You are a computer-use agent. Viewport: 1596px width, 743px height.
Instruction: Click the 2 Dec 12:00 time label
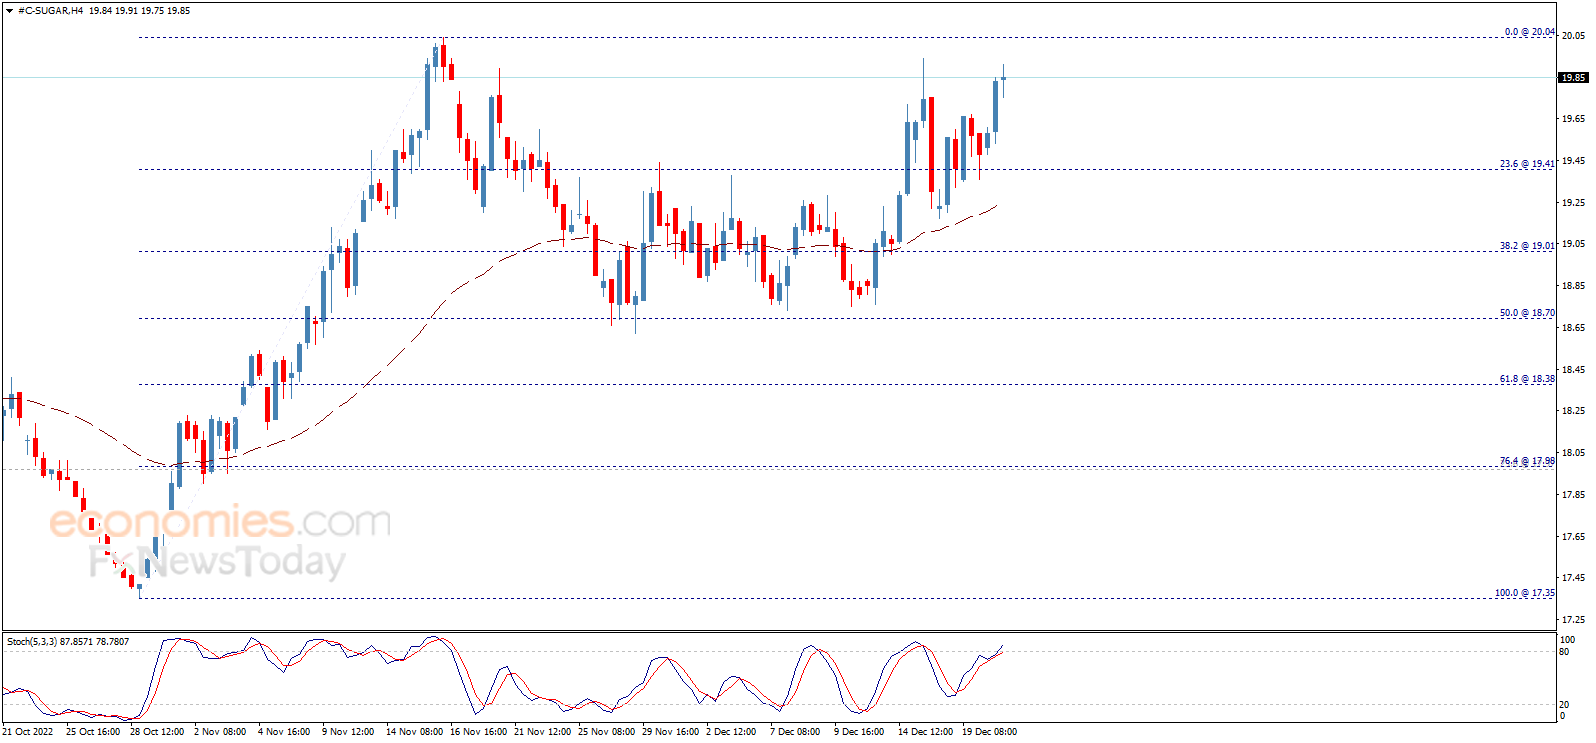(x=731, y=732)
